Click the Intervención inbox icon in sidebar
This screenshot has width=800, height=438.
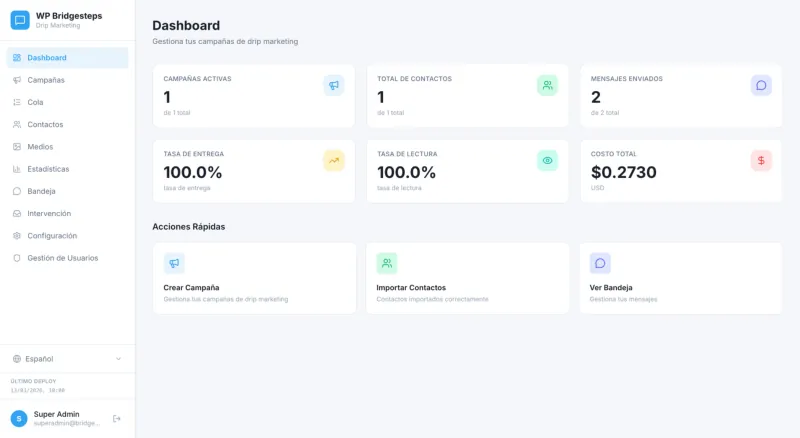[17, 213]
